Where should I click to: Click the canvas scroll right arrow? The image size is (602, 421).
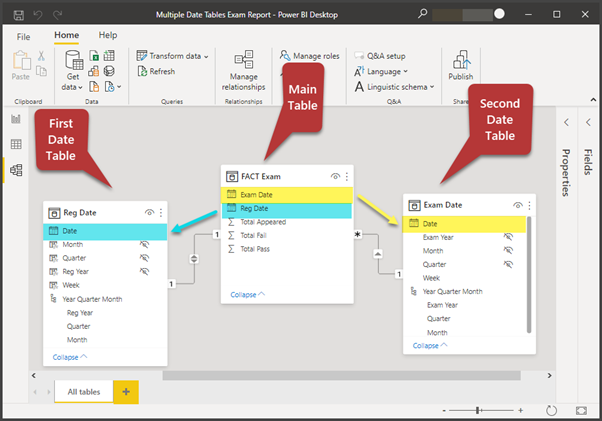coord(549,375)
